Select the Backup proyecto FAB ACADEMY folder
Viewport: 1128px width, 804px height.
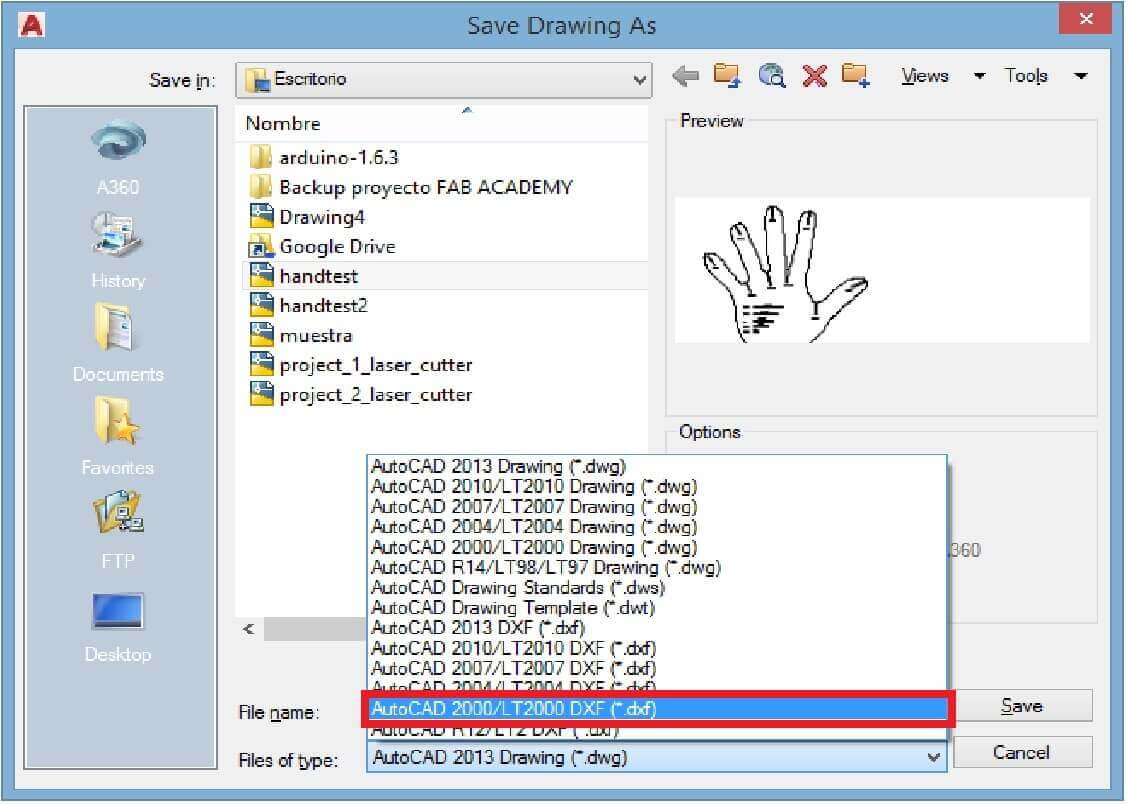[410, 187]
